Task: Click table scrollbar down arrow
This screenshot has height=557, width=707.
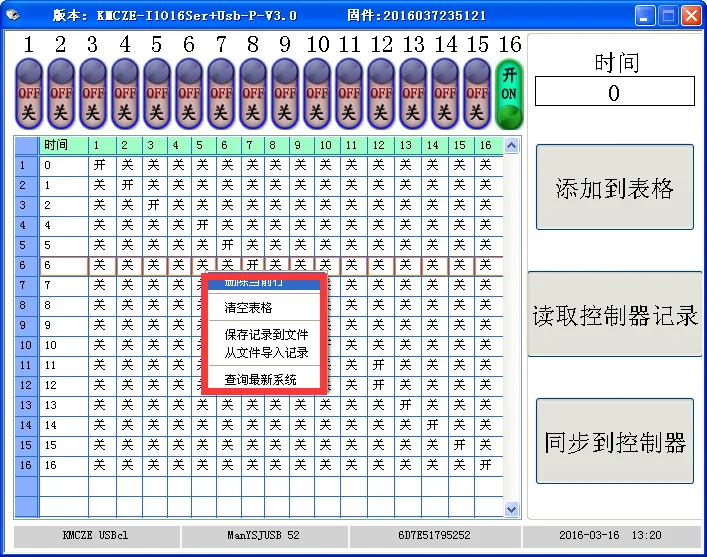Action: [511, 509]
